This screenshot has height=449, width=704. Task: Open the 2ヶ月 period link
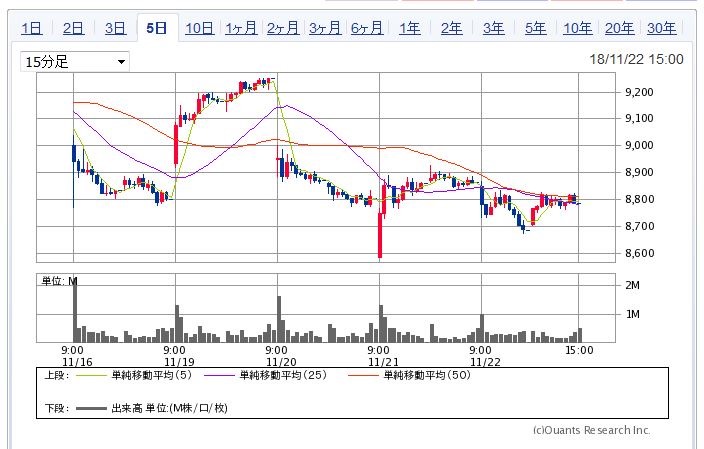pyautogui.click(x=283, y=28)
